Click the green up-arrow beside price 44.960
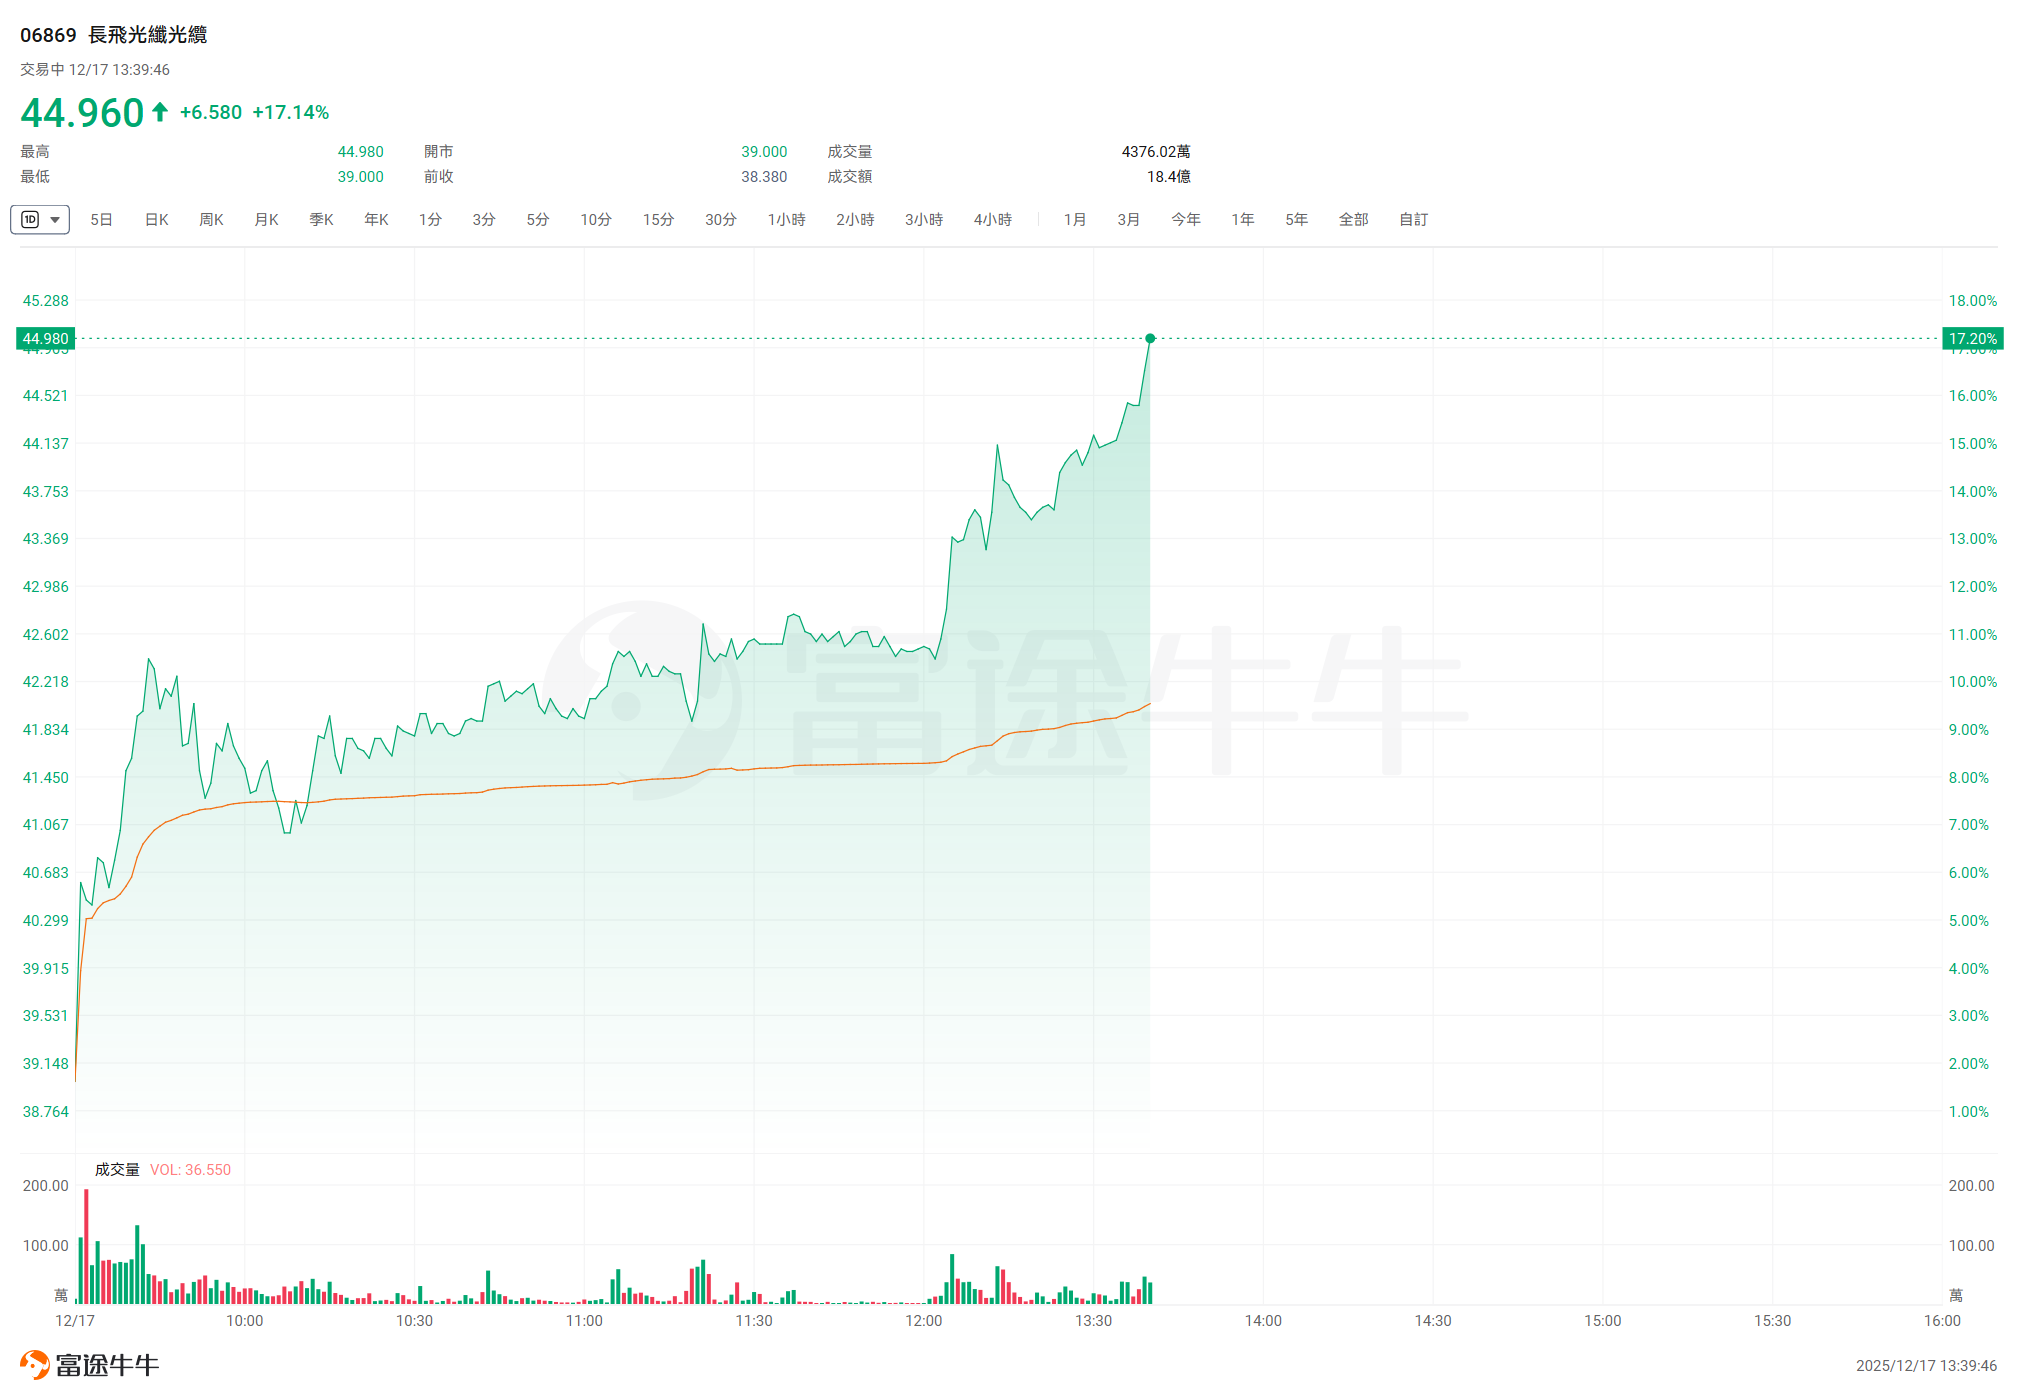Image resolution: width=2018 pixels, height=1399 pixels. (x=160, y=112)
